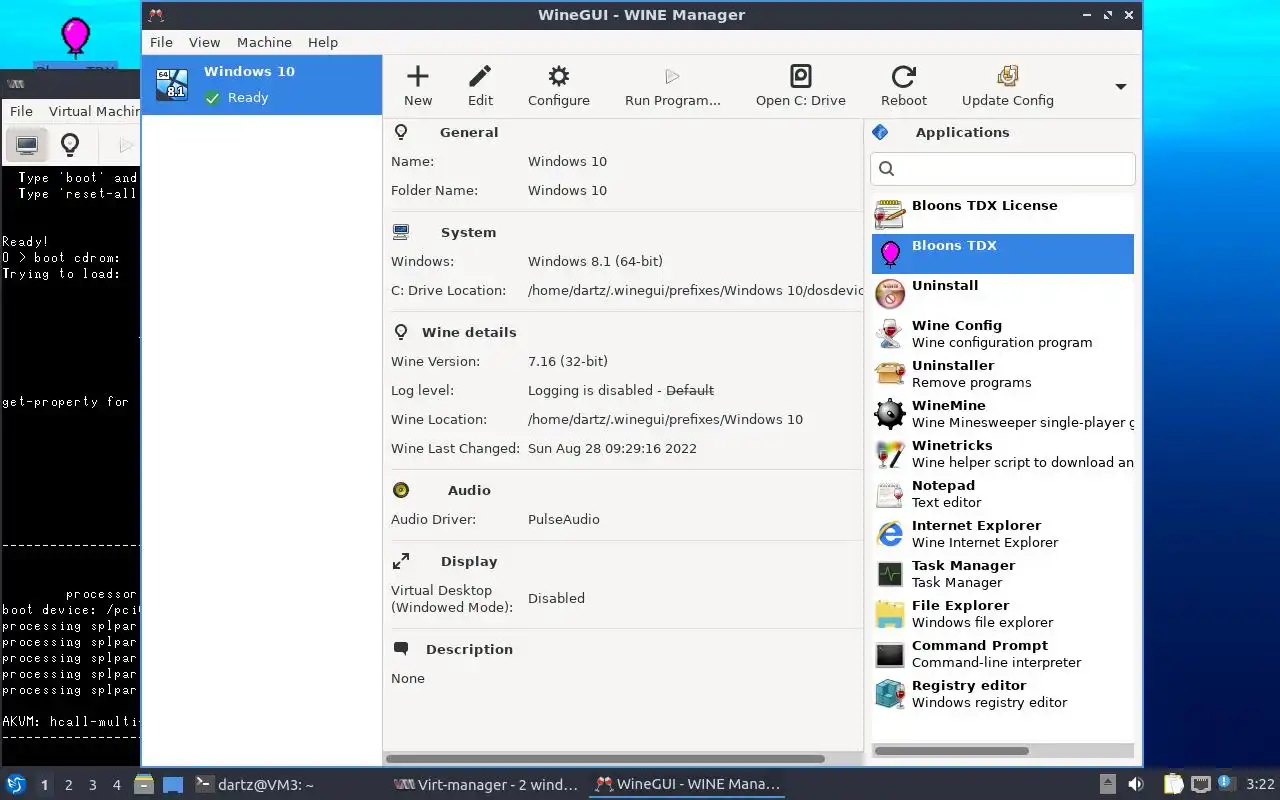Open Wine Config application
The width and height of the screenshot is (1280, 800).
pos(1003,334)
